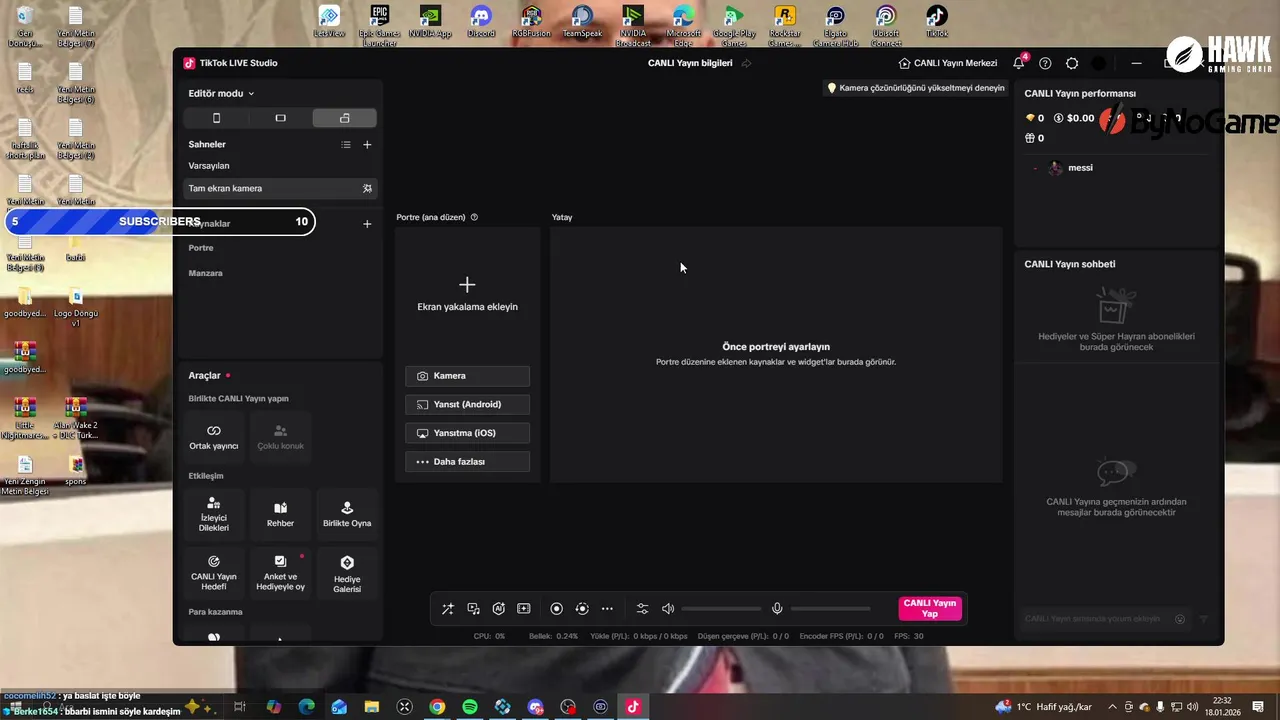Click the add clip frame icon in bottom toolbar

click(x=524, y=609)
